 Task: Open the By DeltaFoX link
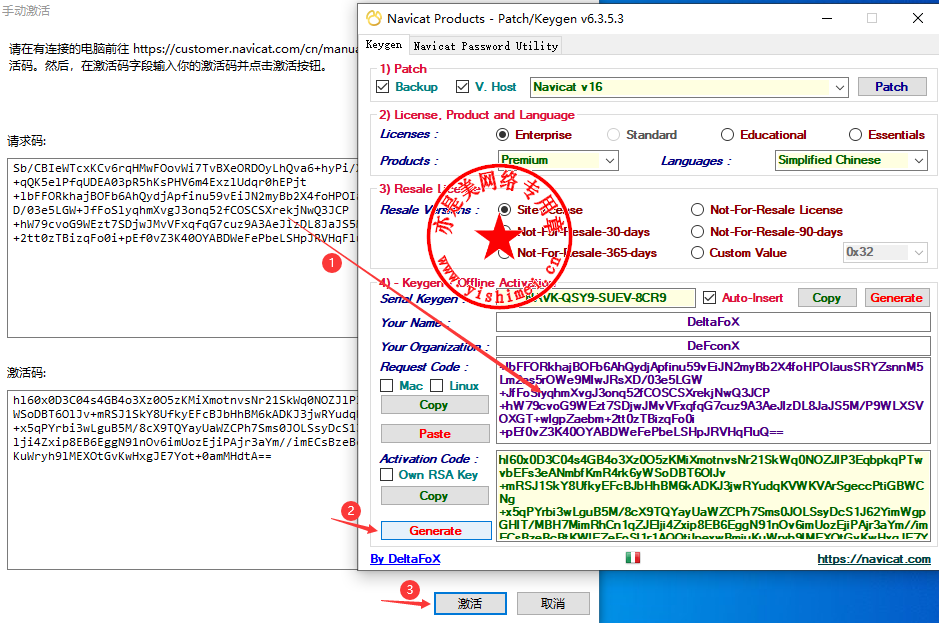(x=405, y=559)
